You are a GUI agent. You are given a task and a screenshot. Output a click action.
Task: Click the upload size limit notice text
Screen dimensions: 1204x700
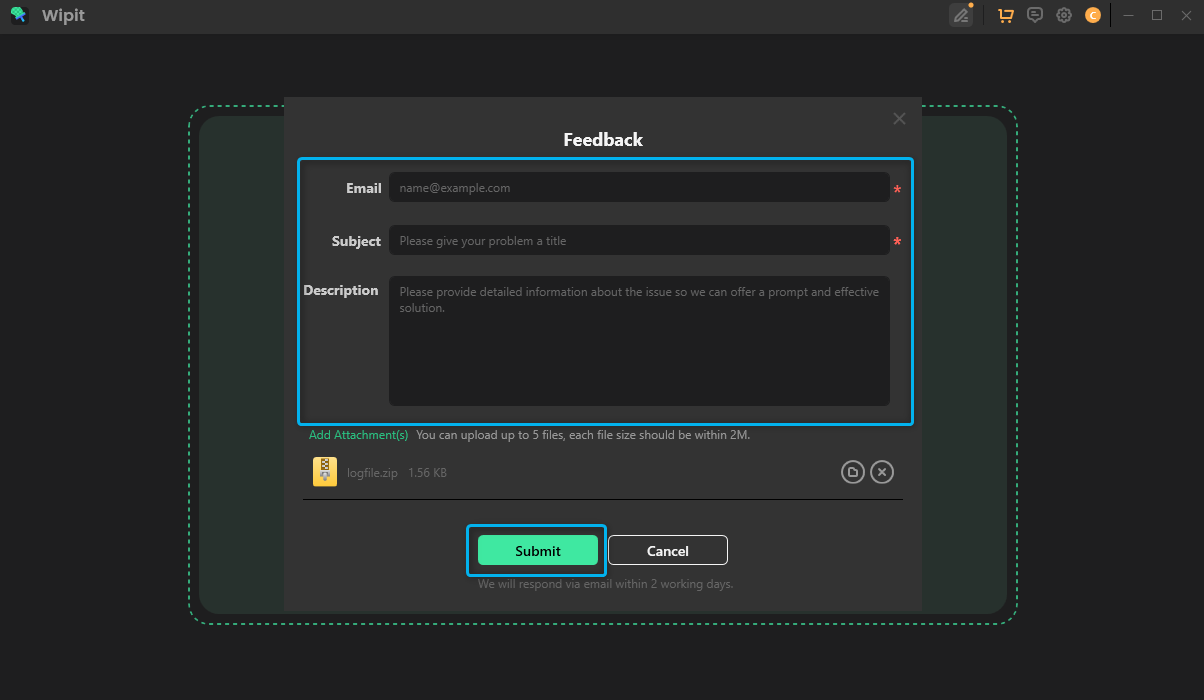coord(582,434)
